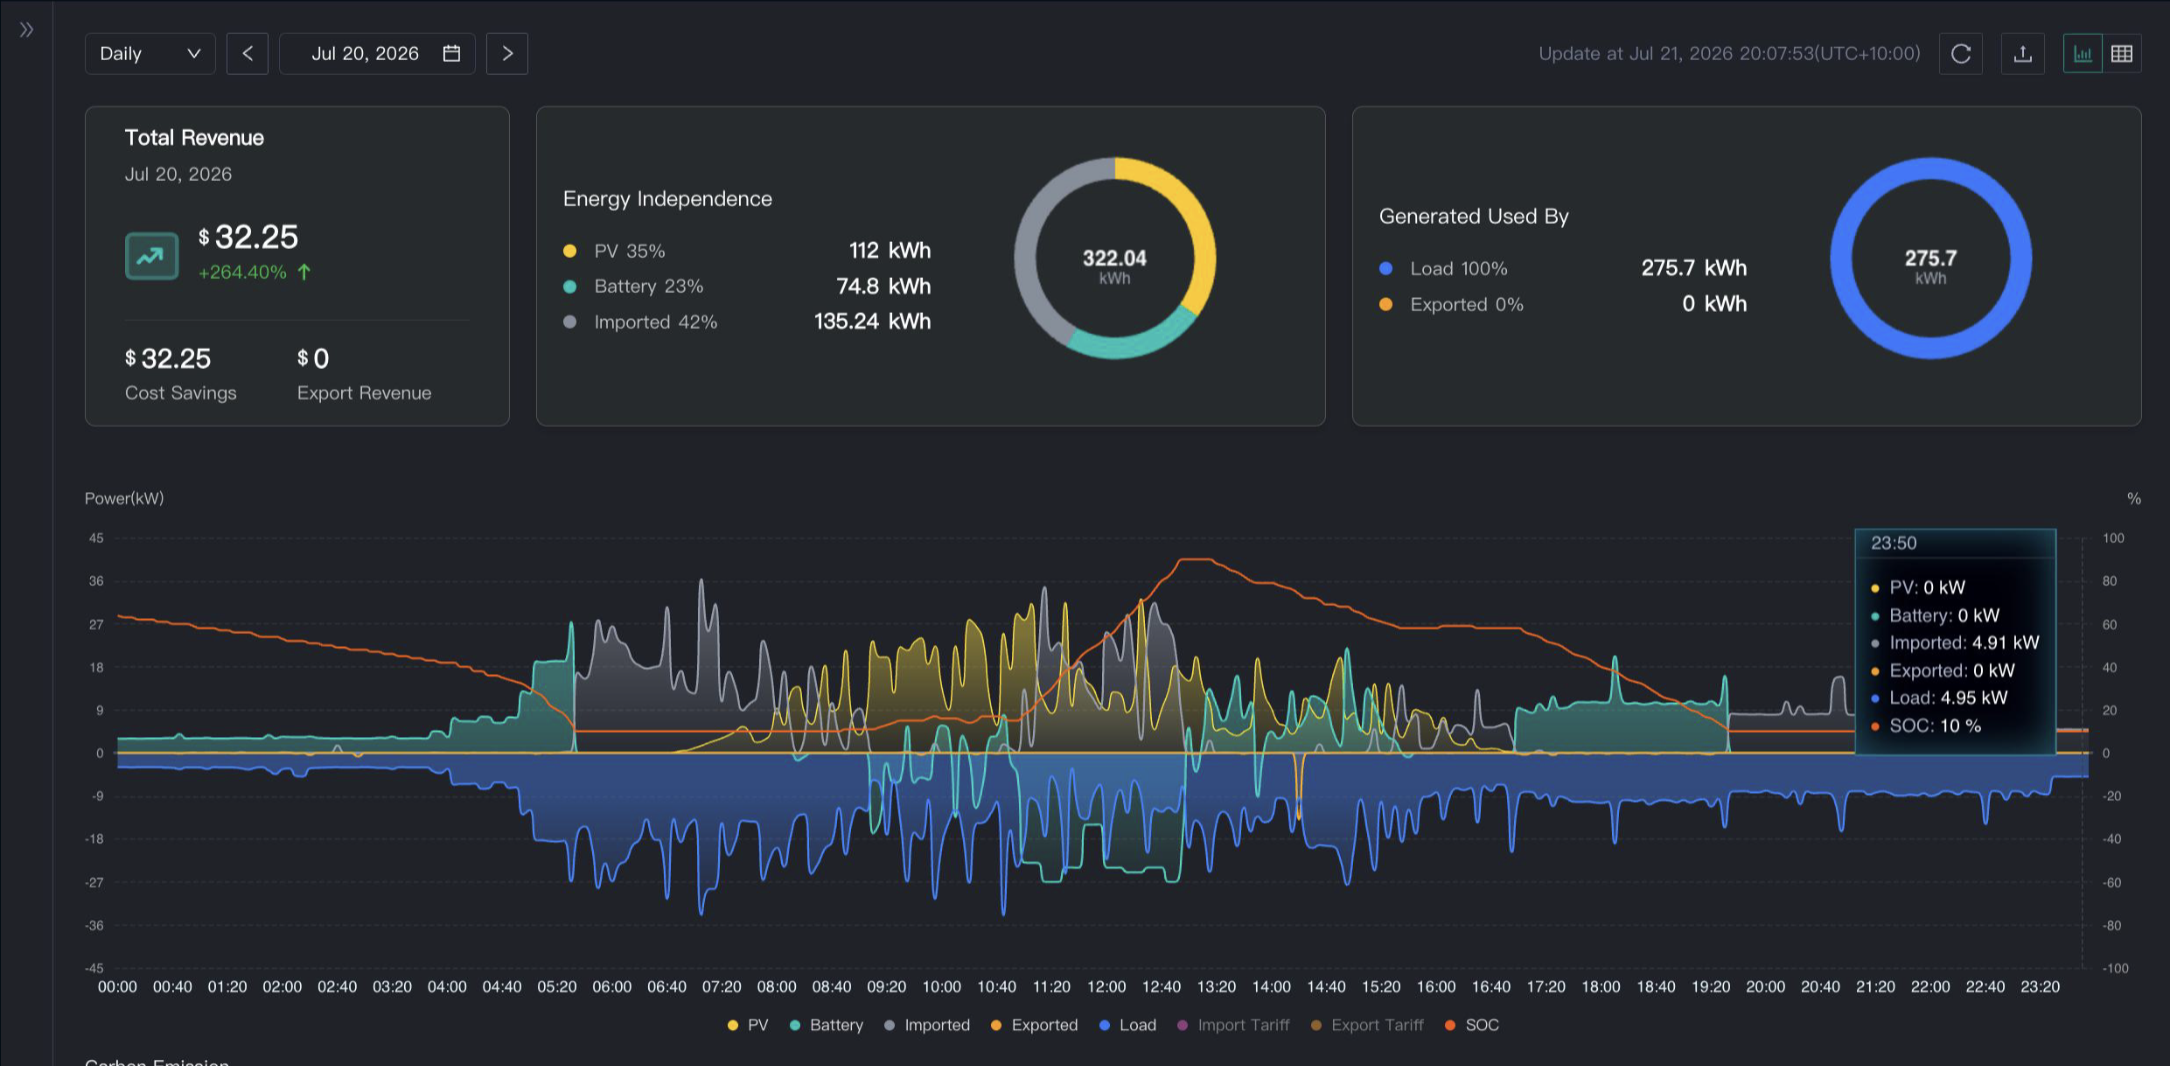
Task: Refresh the dashboard data
Action: 1961,54
